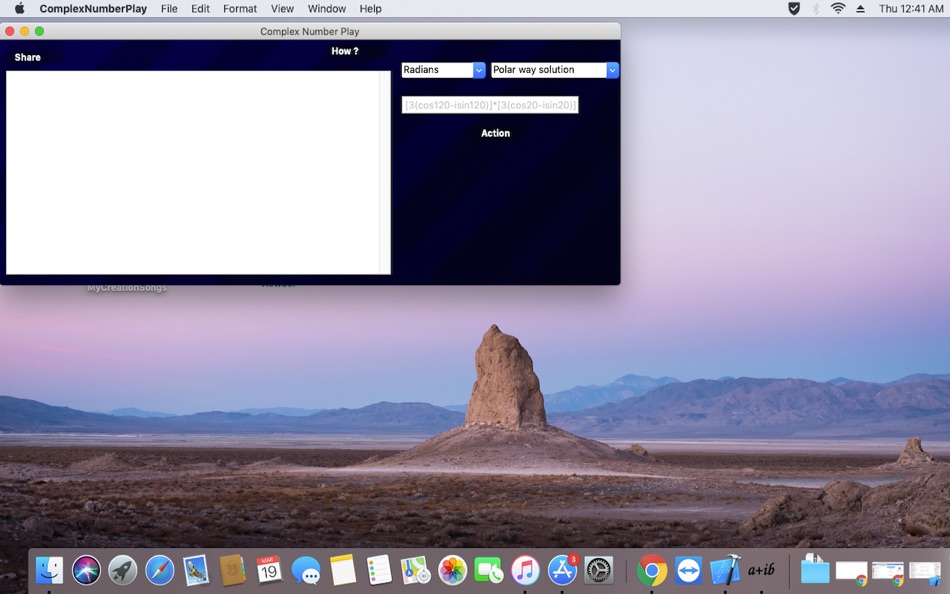This screenshot has height=594, width=950.
Task: Focus the complex expression input field
Action: tap(490, 105)
